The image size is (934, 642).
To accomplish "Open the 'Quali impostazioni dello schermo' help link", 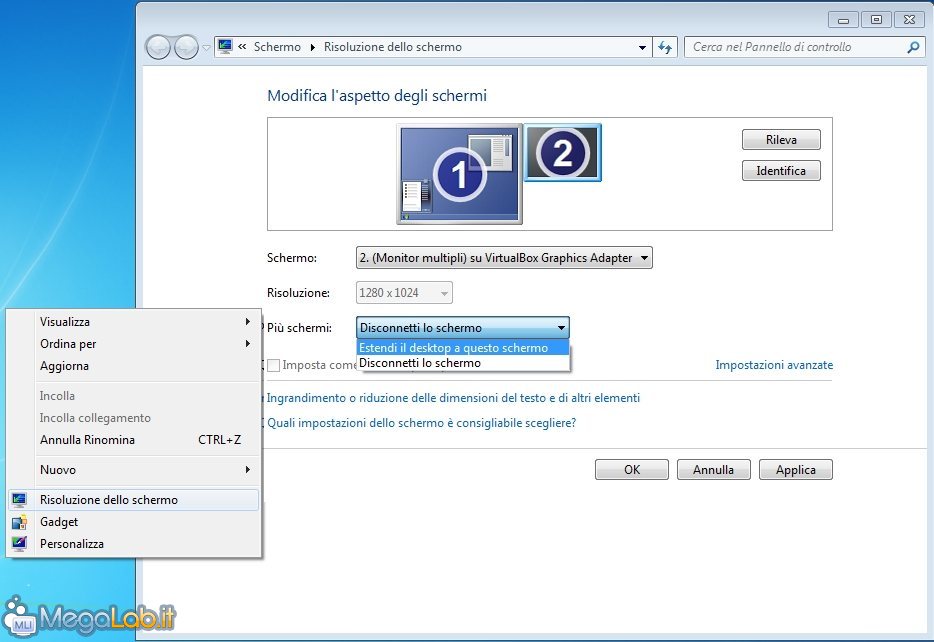I will tap(422, 423).
